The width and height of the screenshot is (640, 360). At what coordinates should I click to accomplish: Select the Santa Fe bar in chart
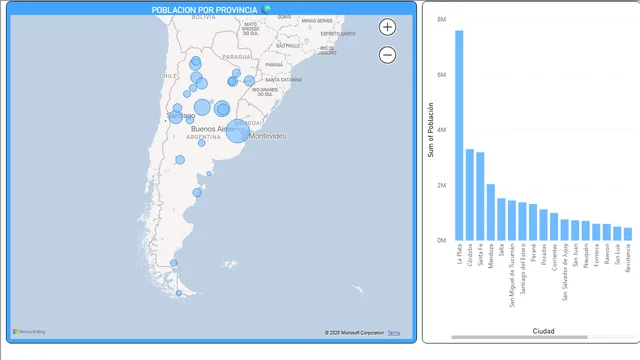coord(480,196)
